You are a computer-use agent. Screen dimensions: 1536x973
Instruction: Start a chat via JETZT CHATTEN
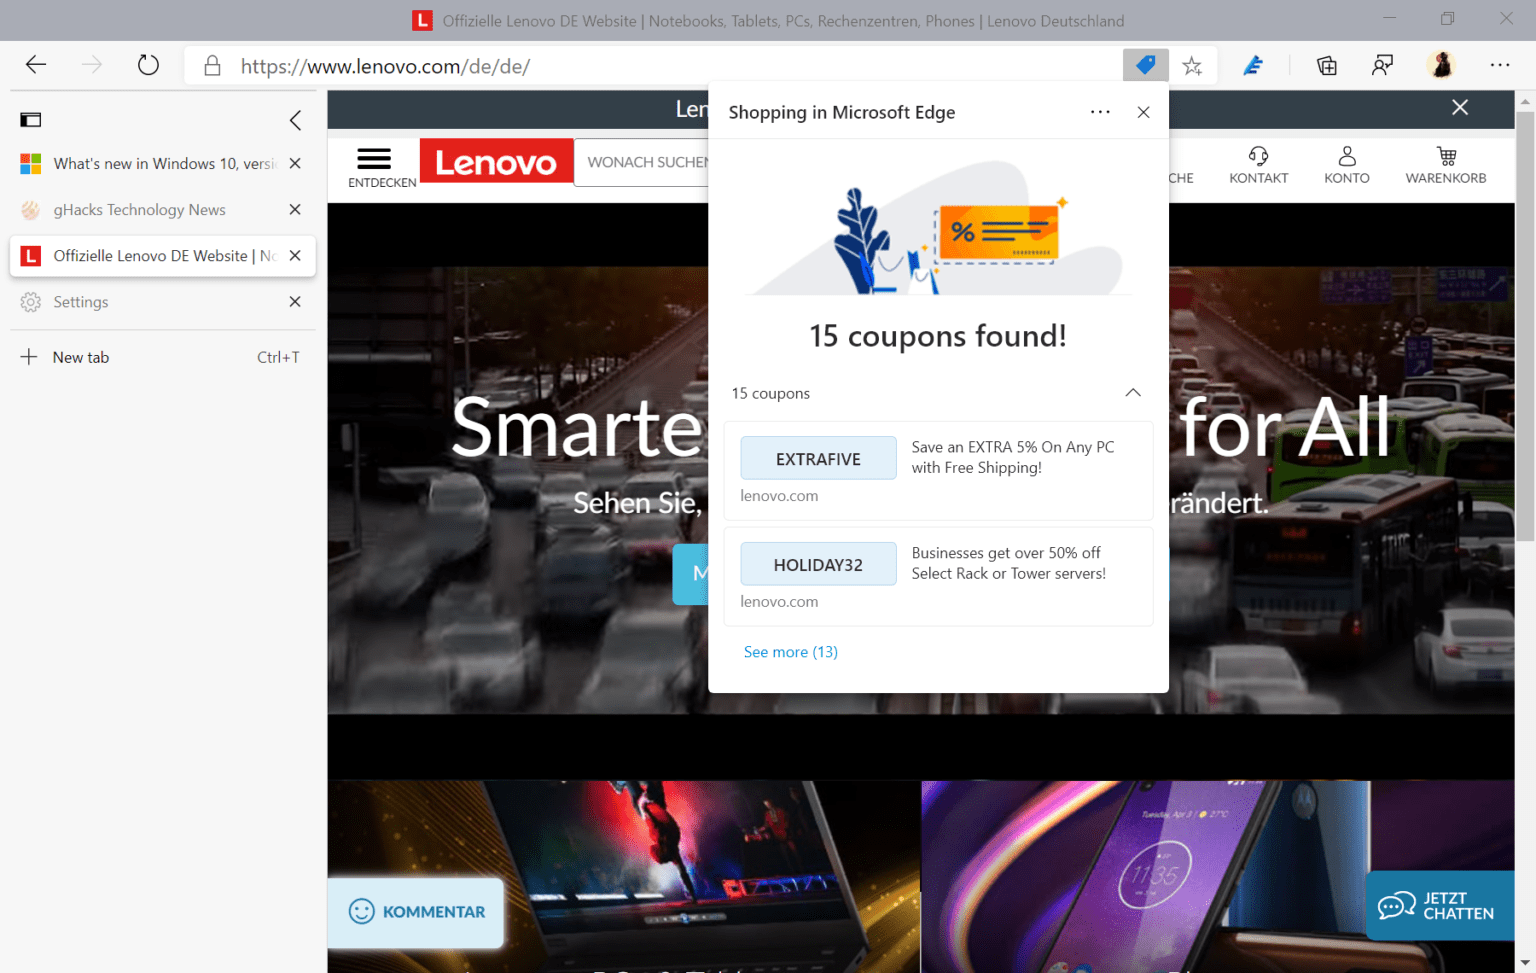coord(1440,906)
